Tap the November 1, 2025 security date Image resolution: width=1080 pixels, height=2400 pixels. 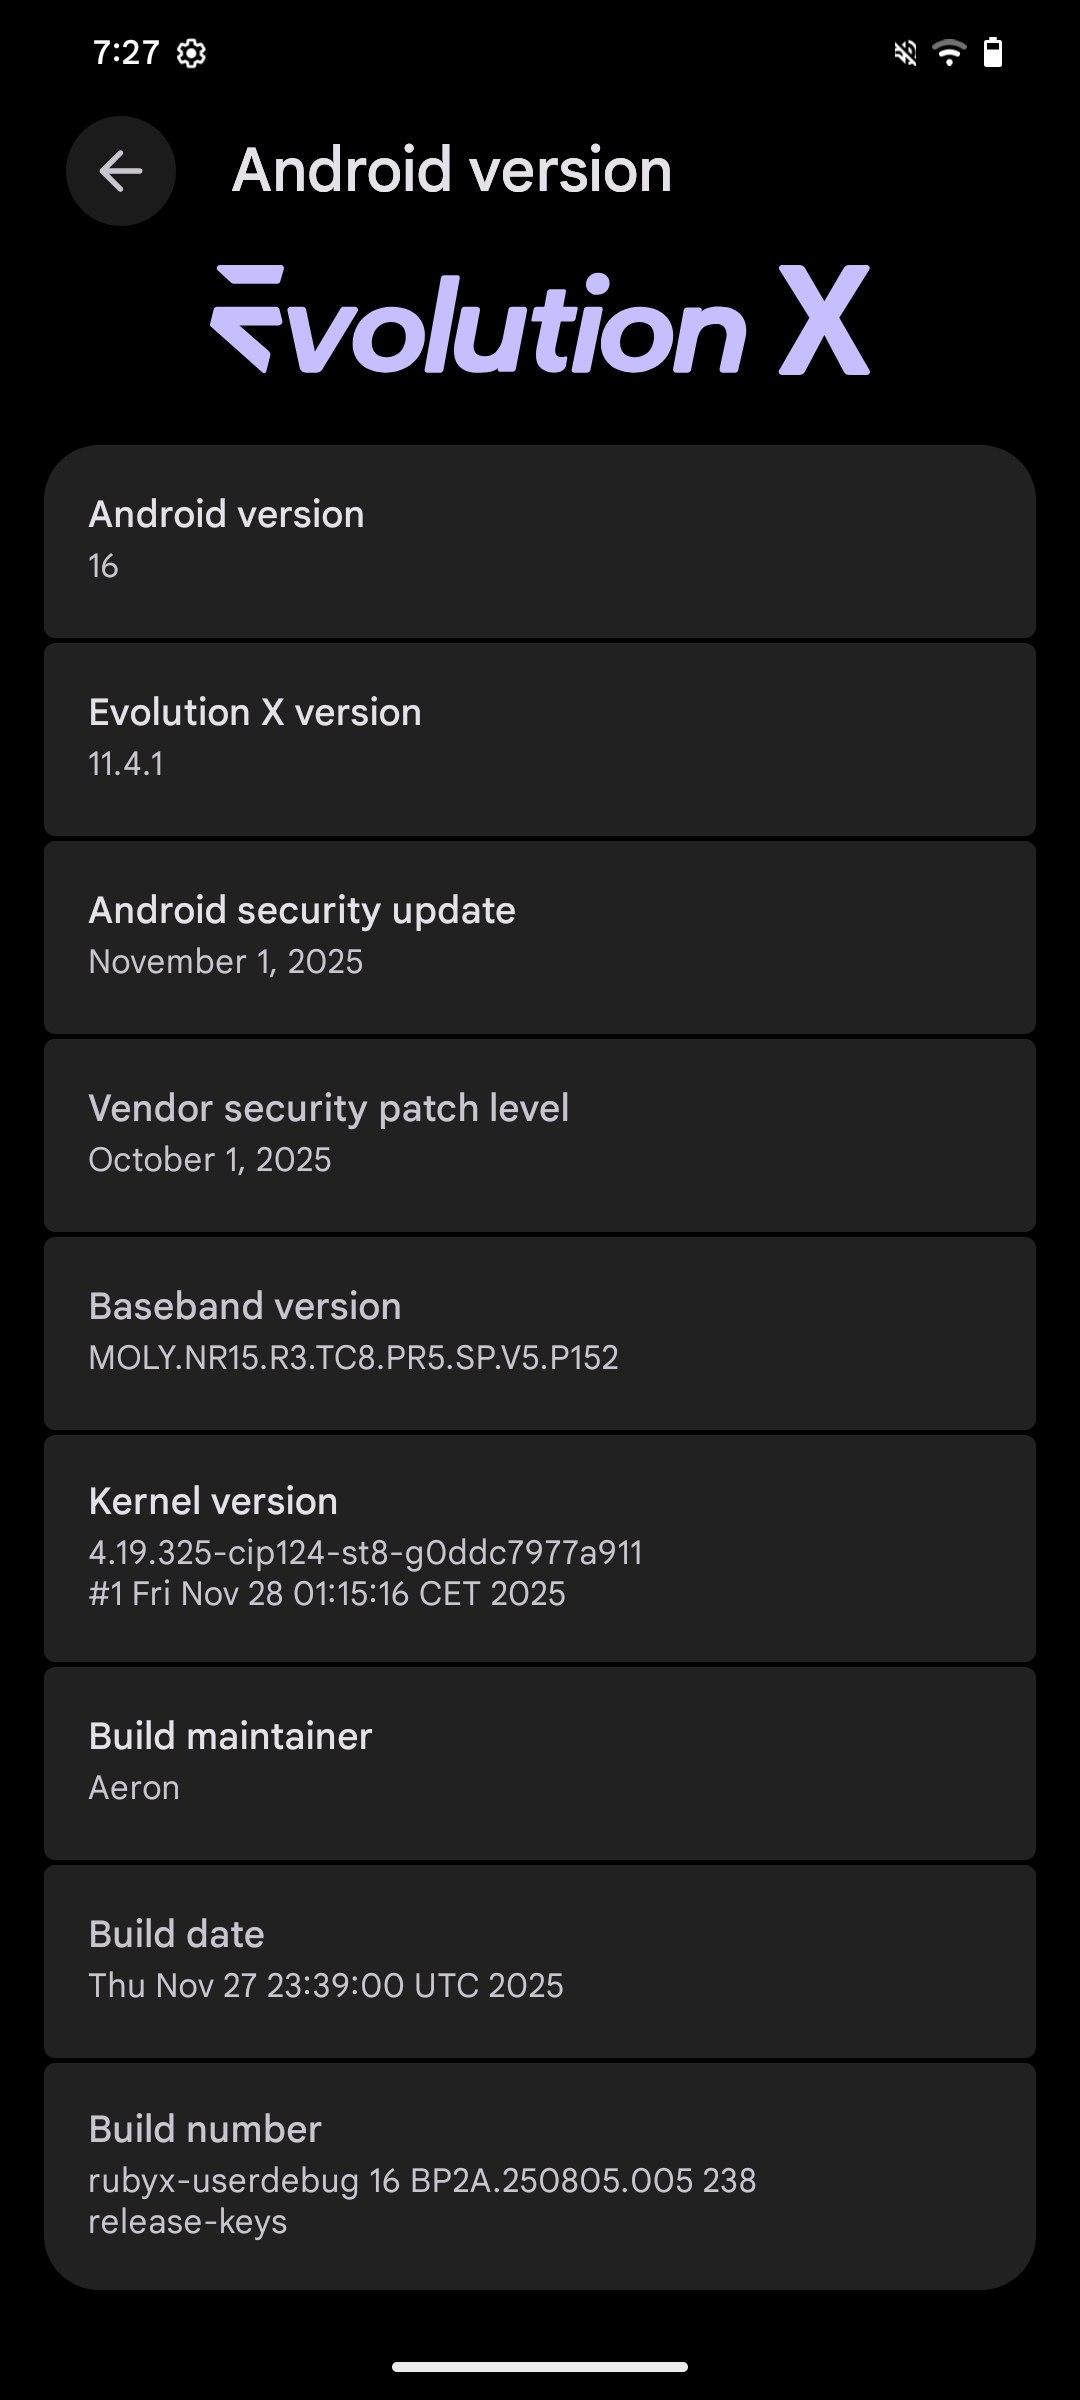click(x=226, y=962)
